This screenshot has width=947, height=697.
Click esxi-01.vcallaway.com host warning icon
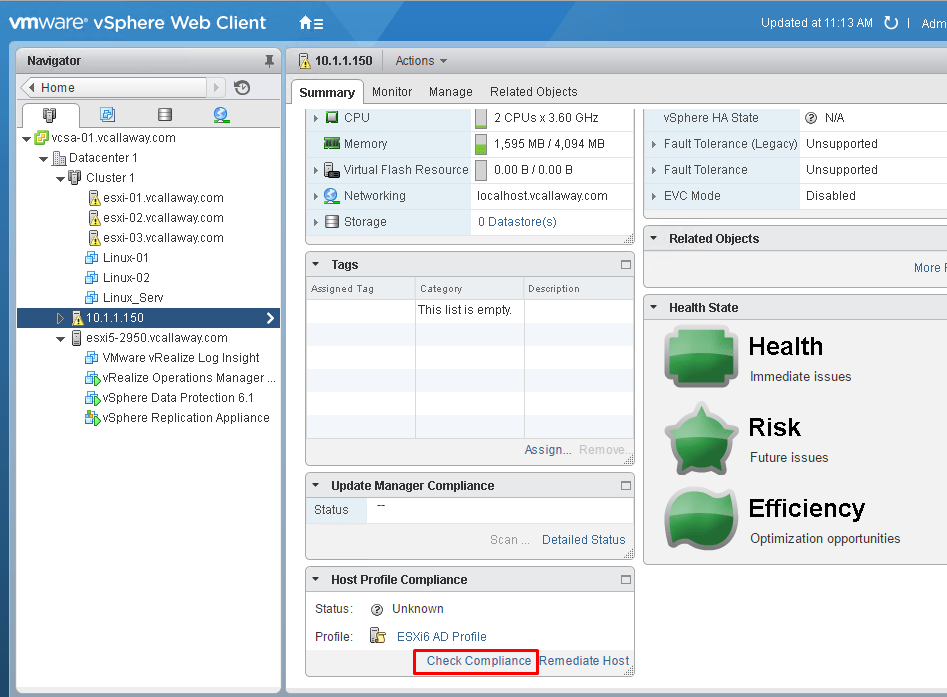[94, 198]
